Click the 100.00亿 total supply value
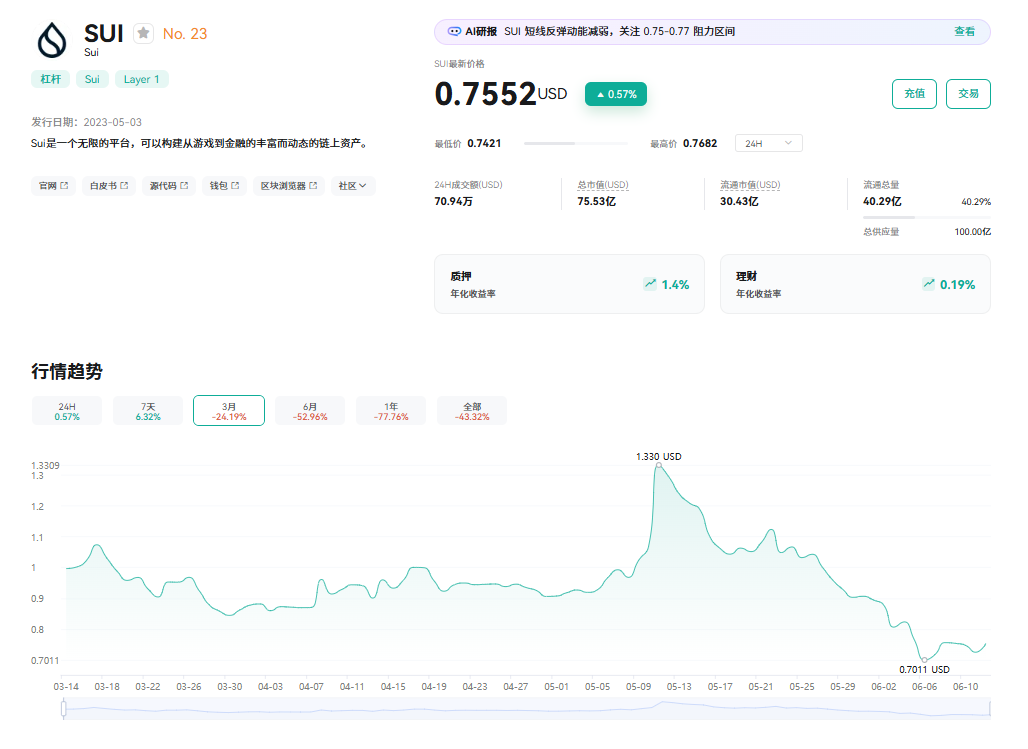The image size is (1028, 749). [x=972, y=232]
